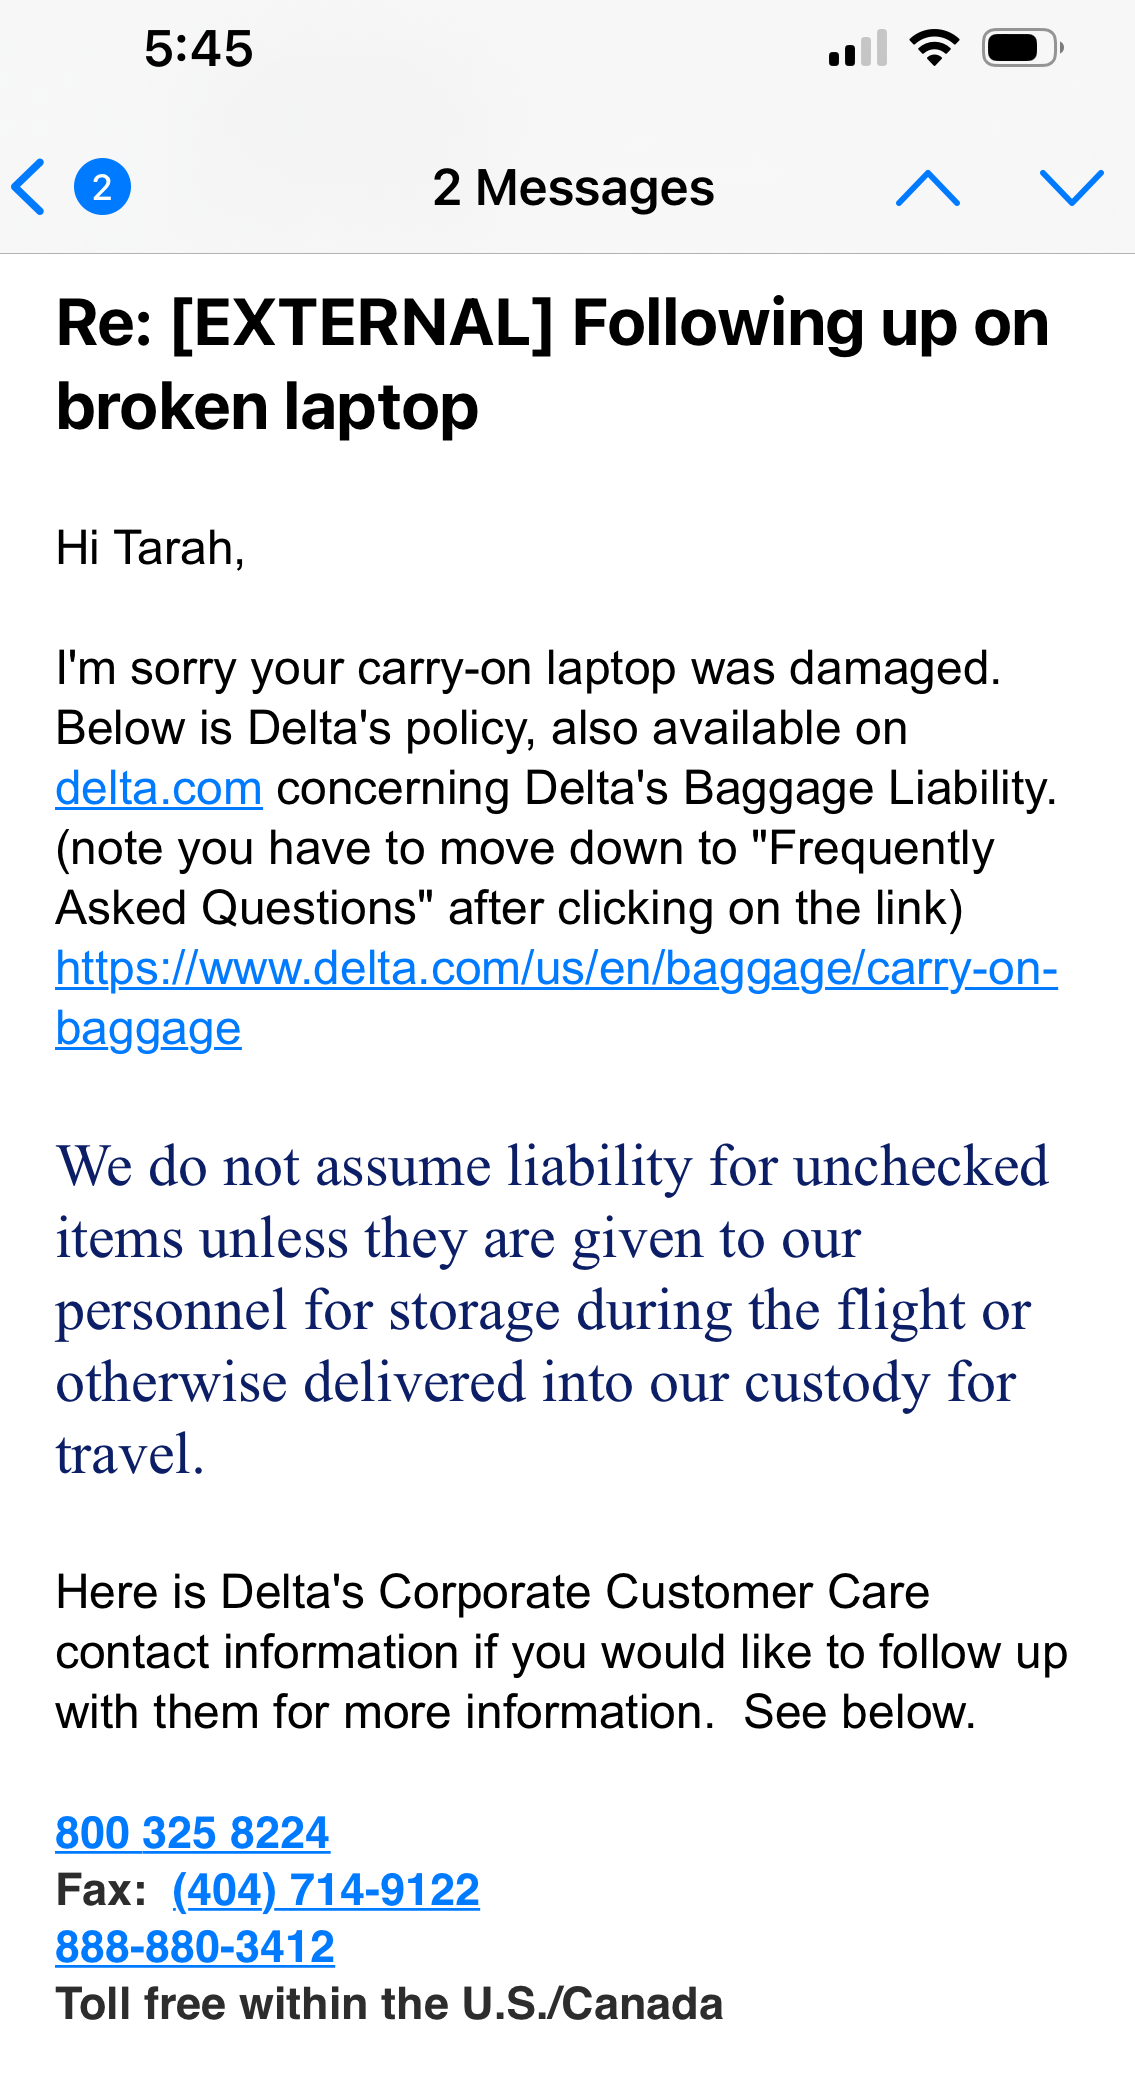The image size is (1135, 2083).
Task: Tap the 2 Messages thread title
Action: pos(573,187)
